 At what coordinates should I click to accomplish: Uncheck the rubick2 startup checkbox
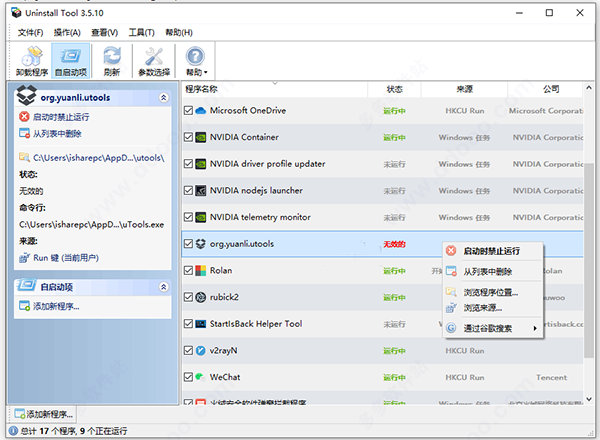pyautogui.click(x=188, y=297)
